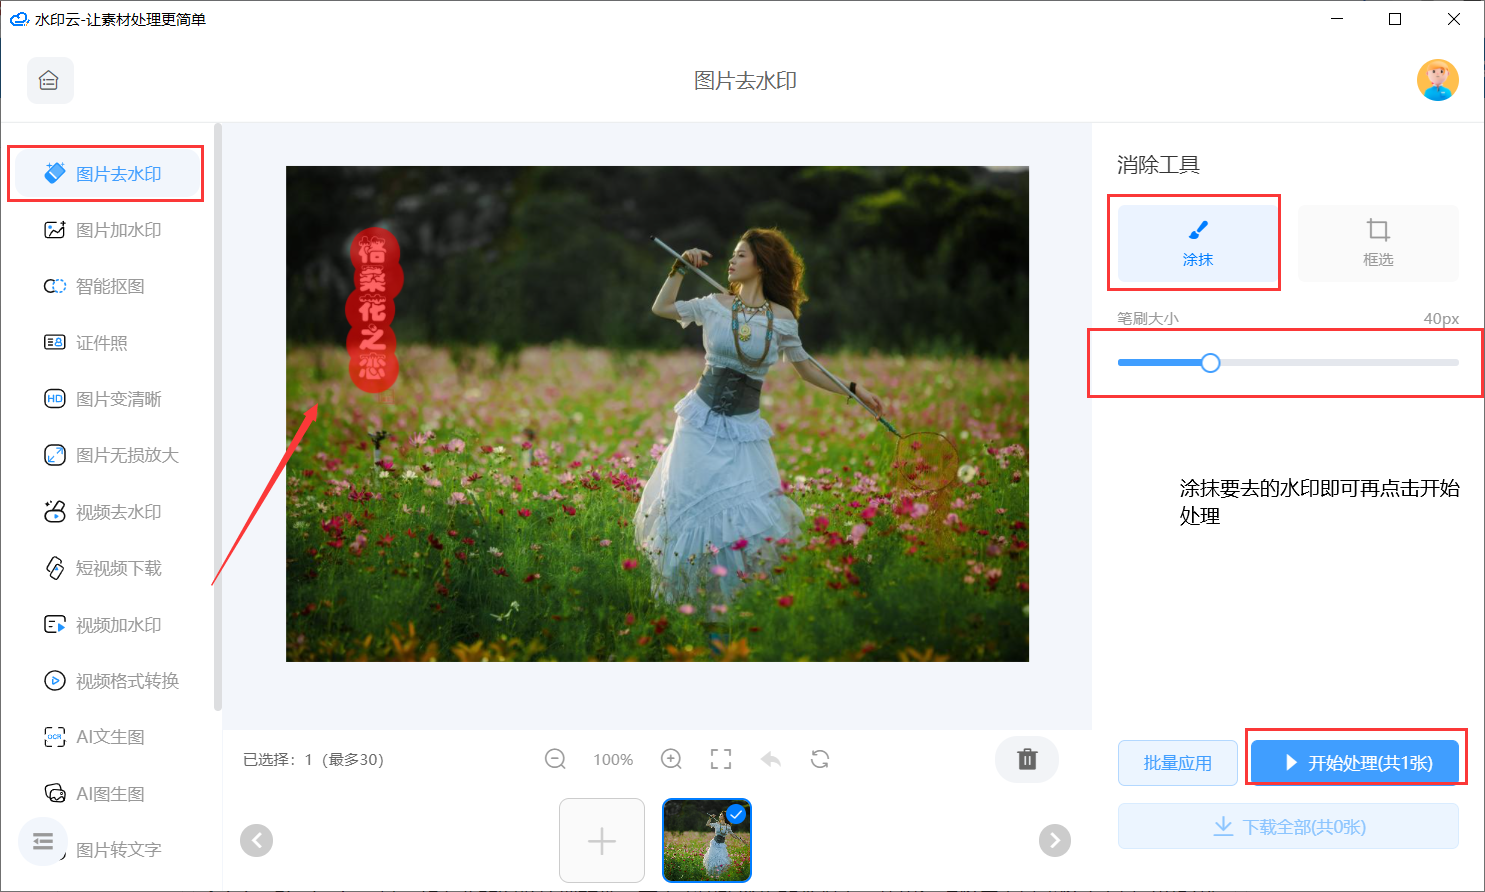1485x892 pixels.
Task: Click the sidebar vertical scrollbar
Action: pos(218,417)
